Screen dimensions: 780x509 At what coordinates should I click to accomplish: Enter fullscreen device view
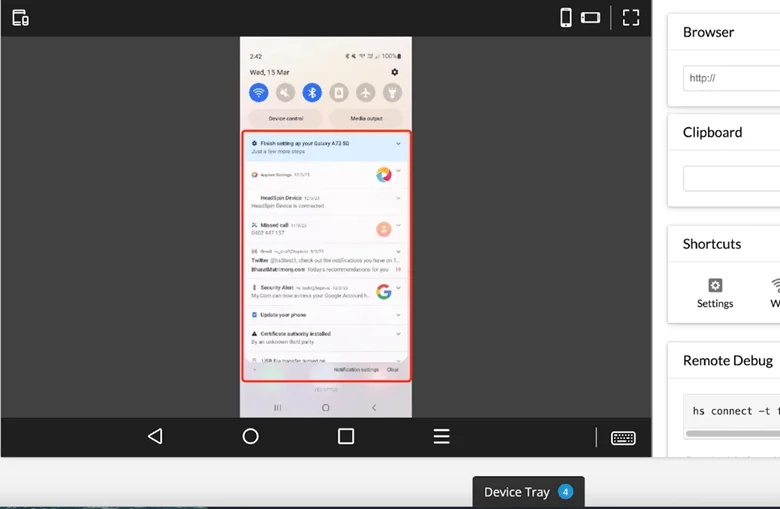[x=631, y=18]
